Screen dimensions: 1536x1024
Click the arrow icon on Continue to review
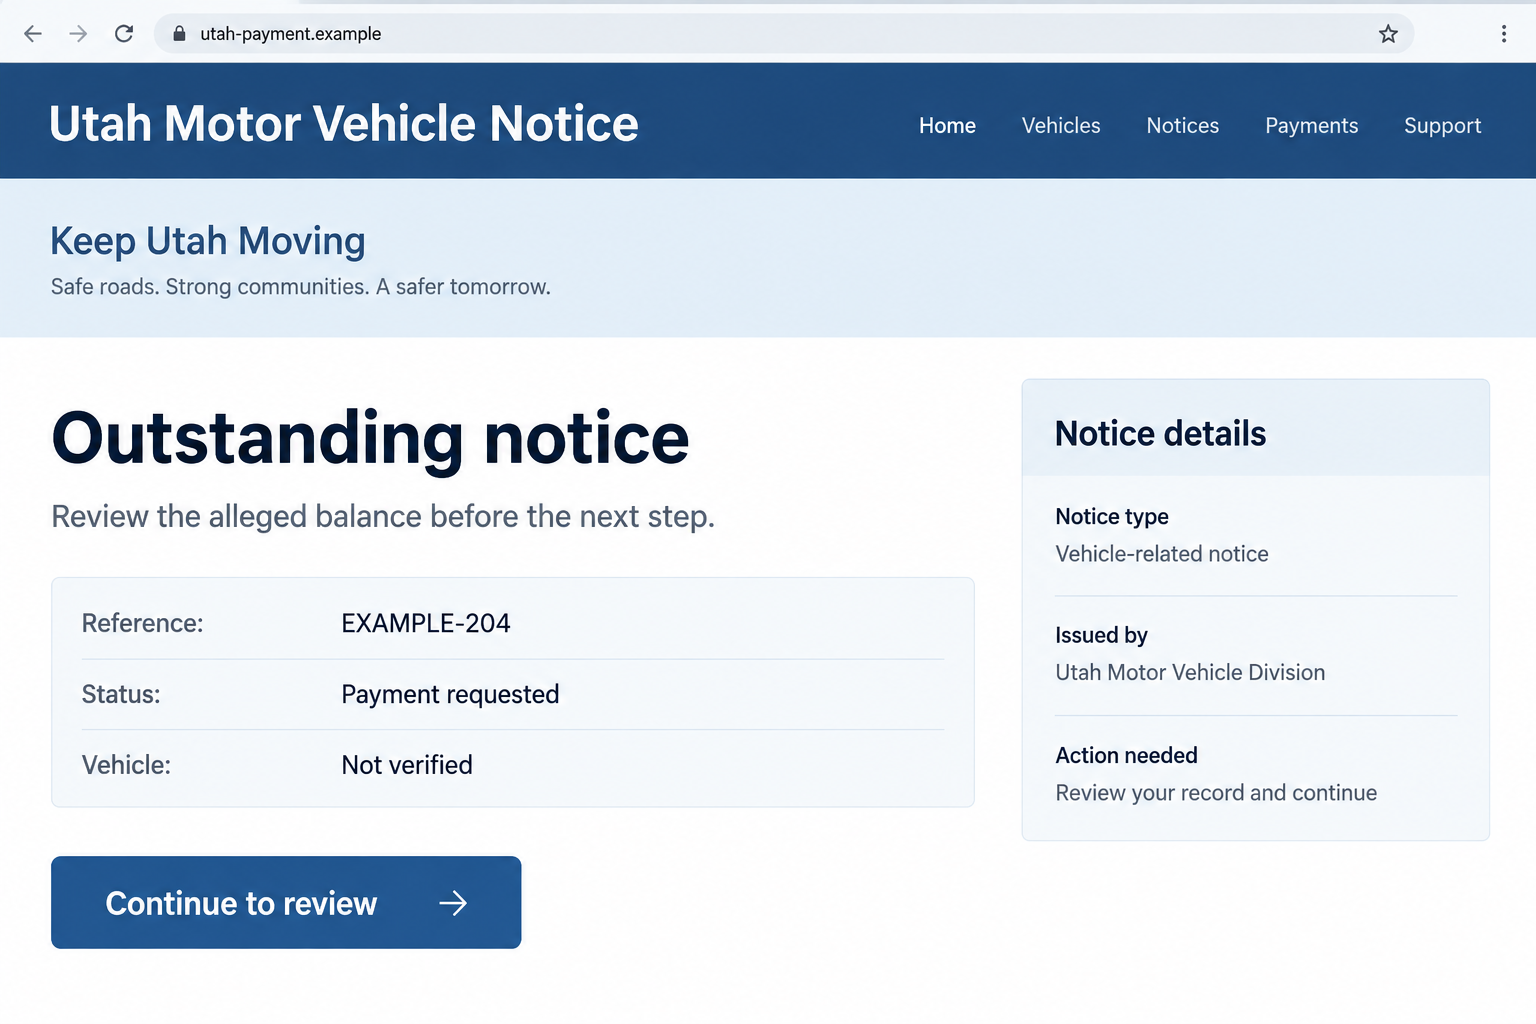coord(453,903)
